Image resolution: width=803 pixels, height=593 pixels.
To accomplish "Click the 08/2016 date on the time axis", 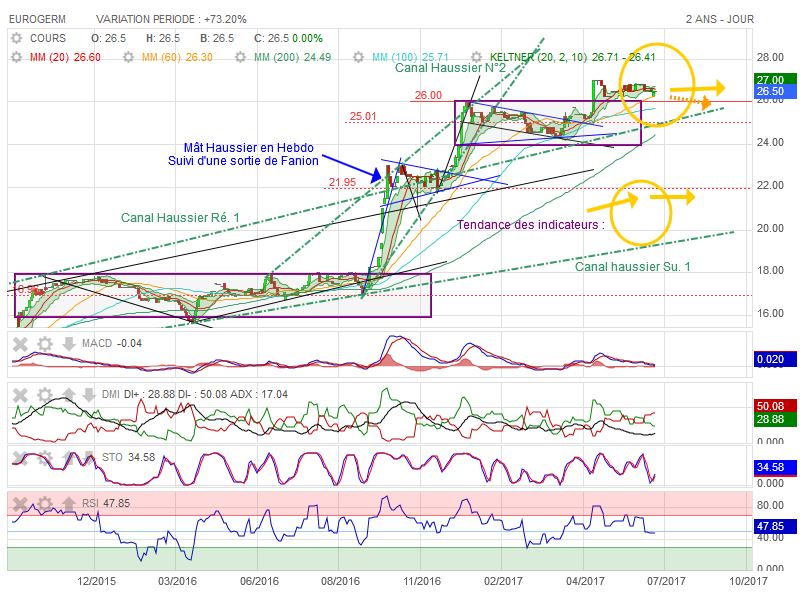I will (x=340, y=581).
